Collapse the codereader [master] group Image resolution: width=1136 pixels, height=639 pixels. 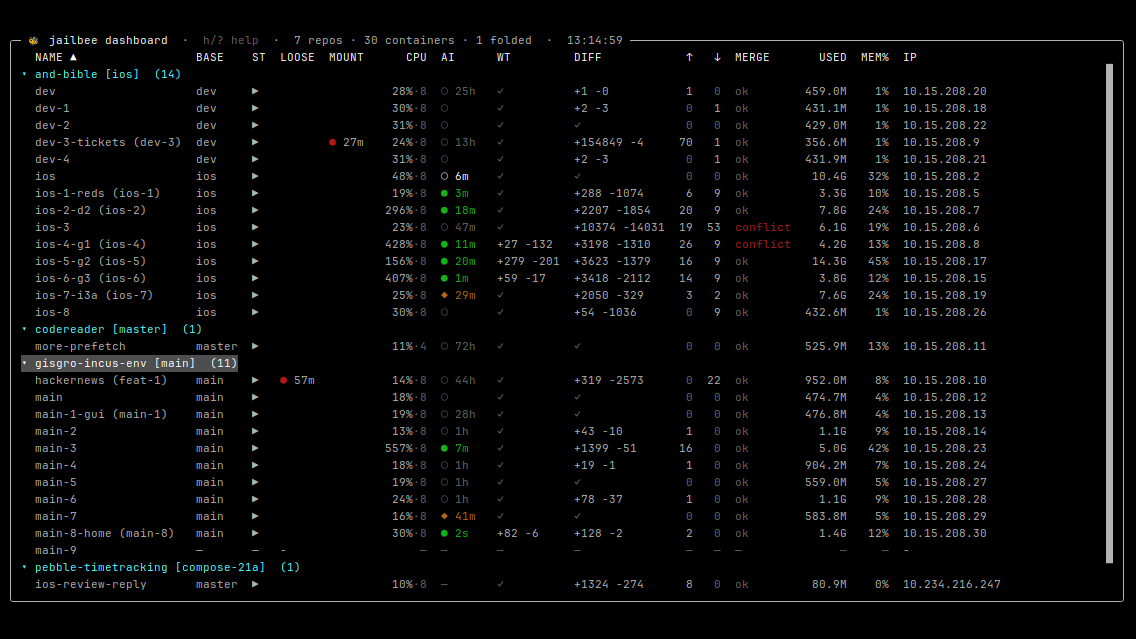coord(25,329)
